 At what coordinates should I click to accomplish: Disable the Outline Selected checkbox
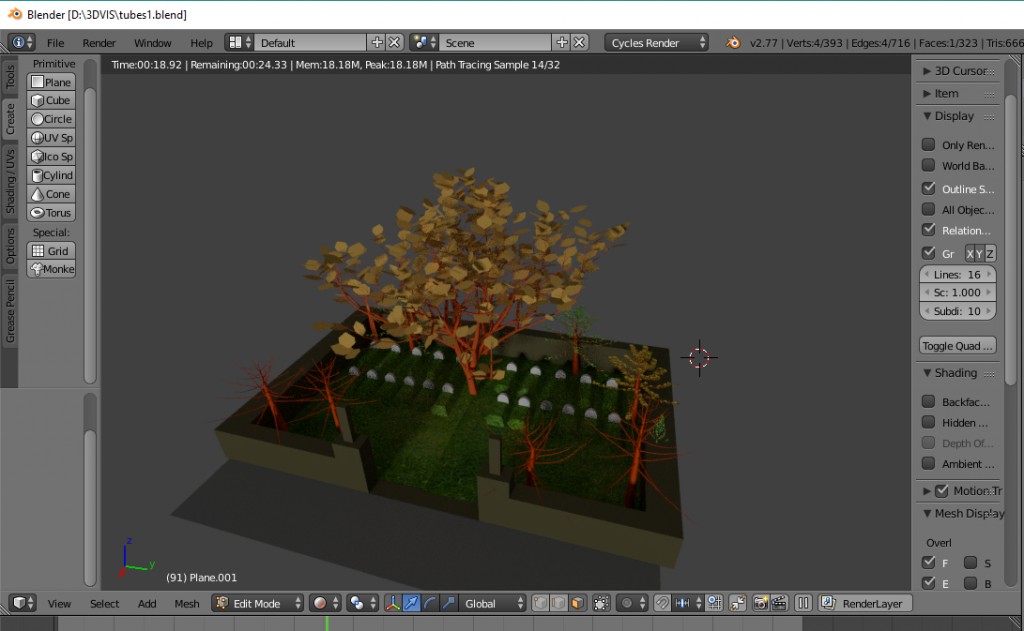[928, 188]
